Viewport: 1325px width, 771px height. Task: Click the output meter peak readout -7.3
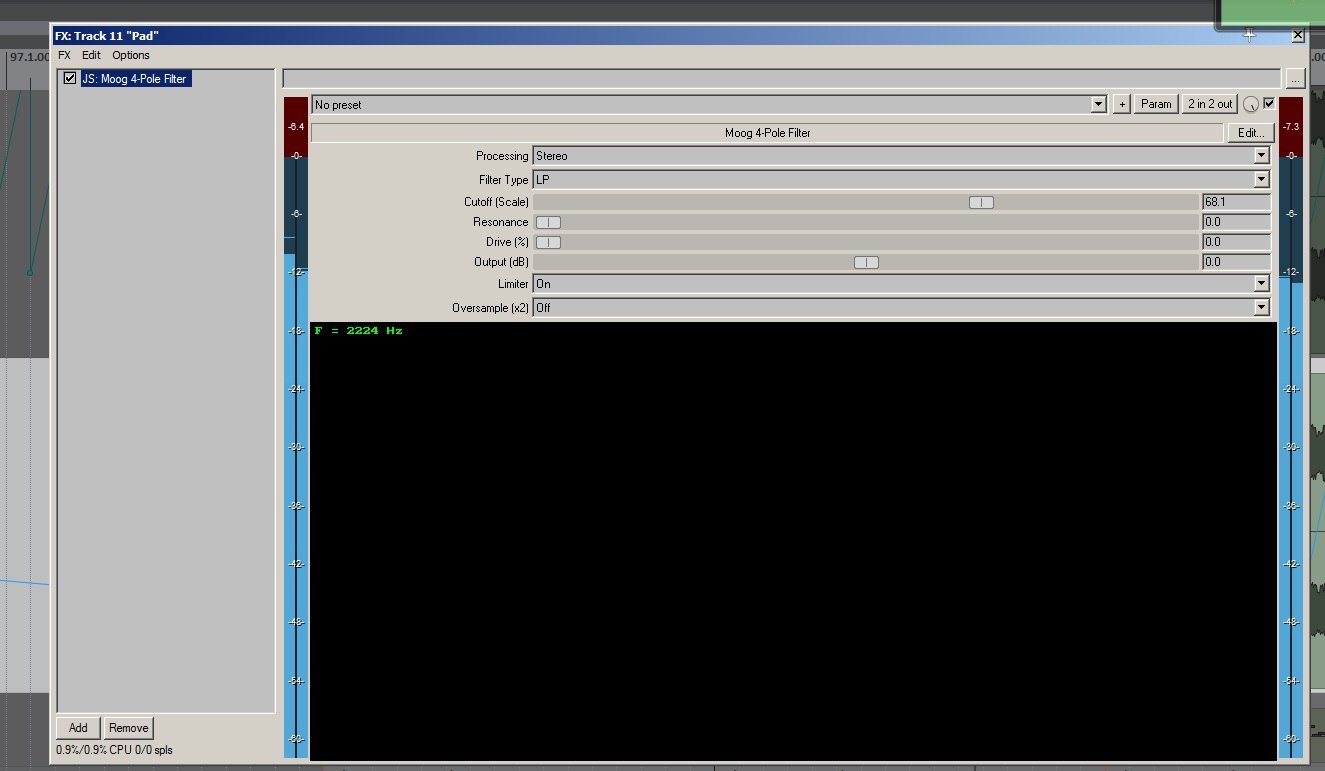1291,127
